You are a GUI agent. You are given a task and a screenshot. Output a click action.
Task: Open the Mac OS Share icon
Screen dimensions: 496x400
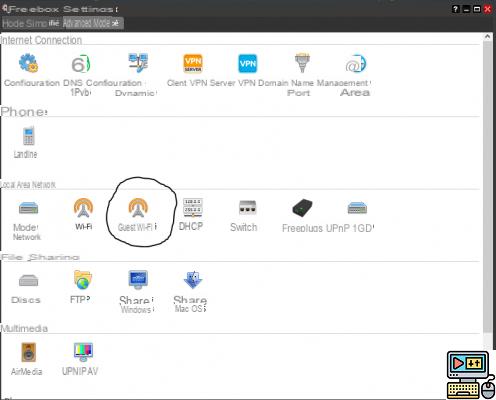point(193,280)
